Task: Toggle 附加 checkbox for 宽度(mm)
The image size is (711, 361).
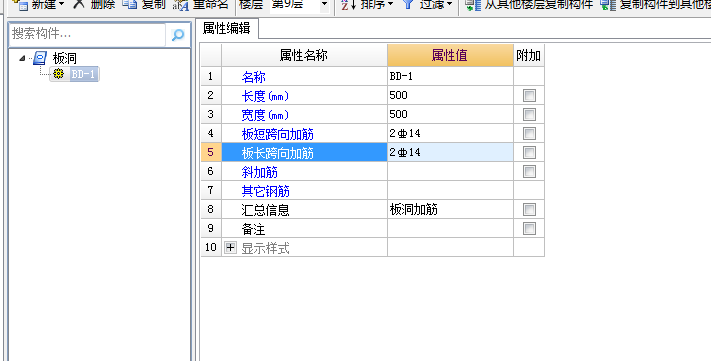Action: pos(529,114)
